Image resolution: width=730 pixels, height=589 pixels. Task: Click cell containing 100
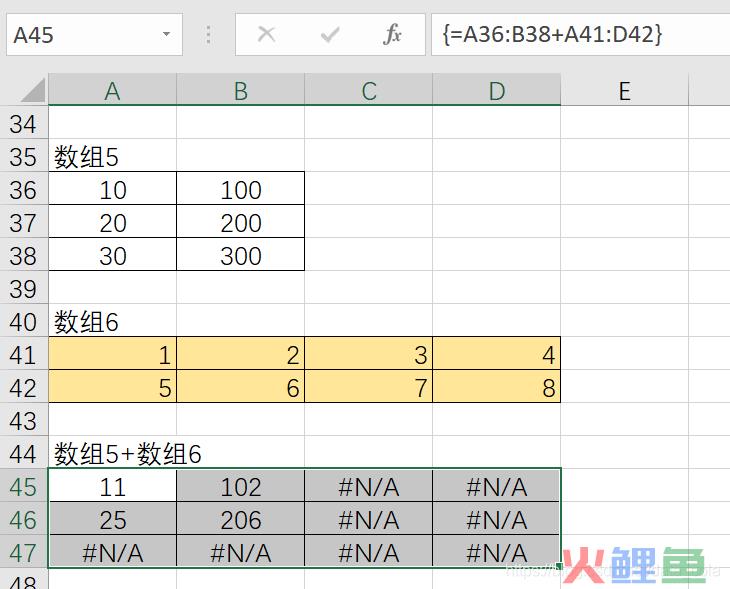pos(241,190)
